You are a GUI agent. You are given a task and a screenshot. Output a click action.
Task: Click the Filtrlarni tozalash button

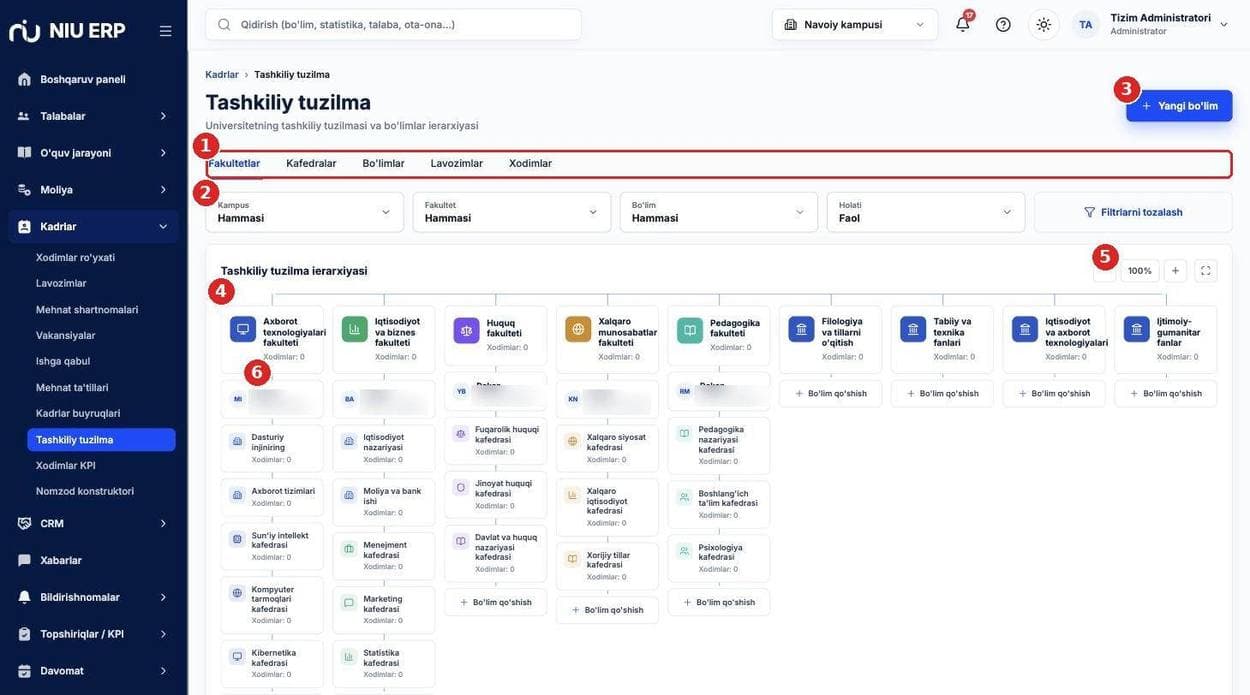[x=1133, y=212]
